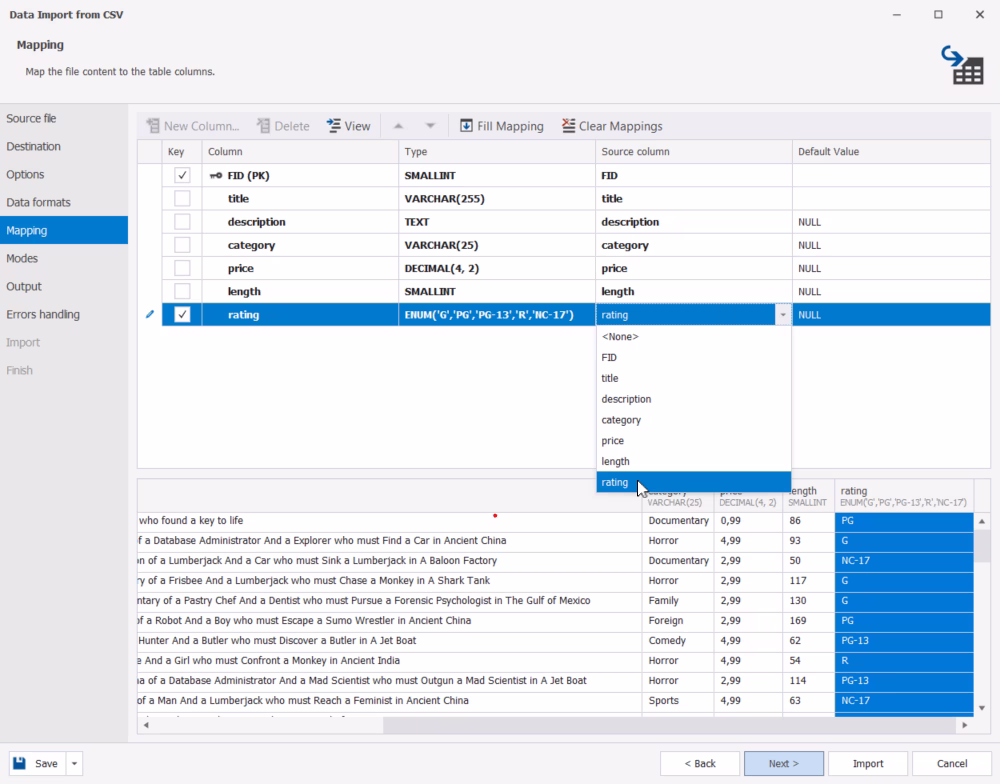Viewport: 1000px width, 784px height.
Task: Click the pencil edit icon on rating row
Action: tap(150, 314)
